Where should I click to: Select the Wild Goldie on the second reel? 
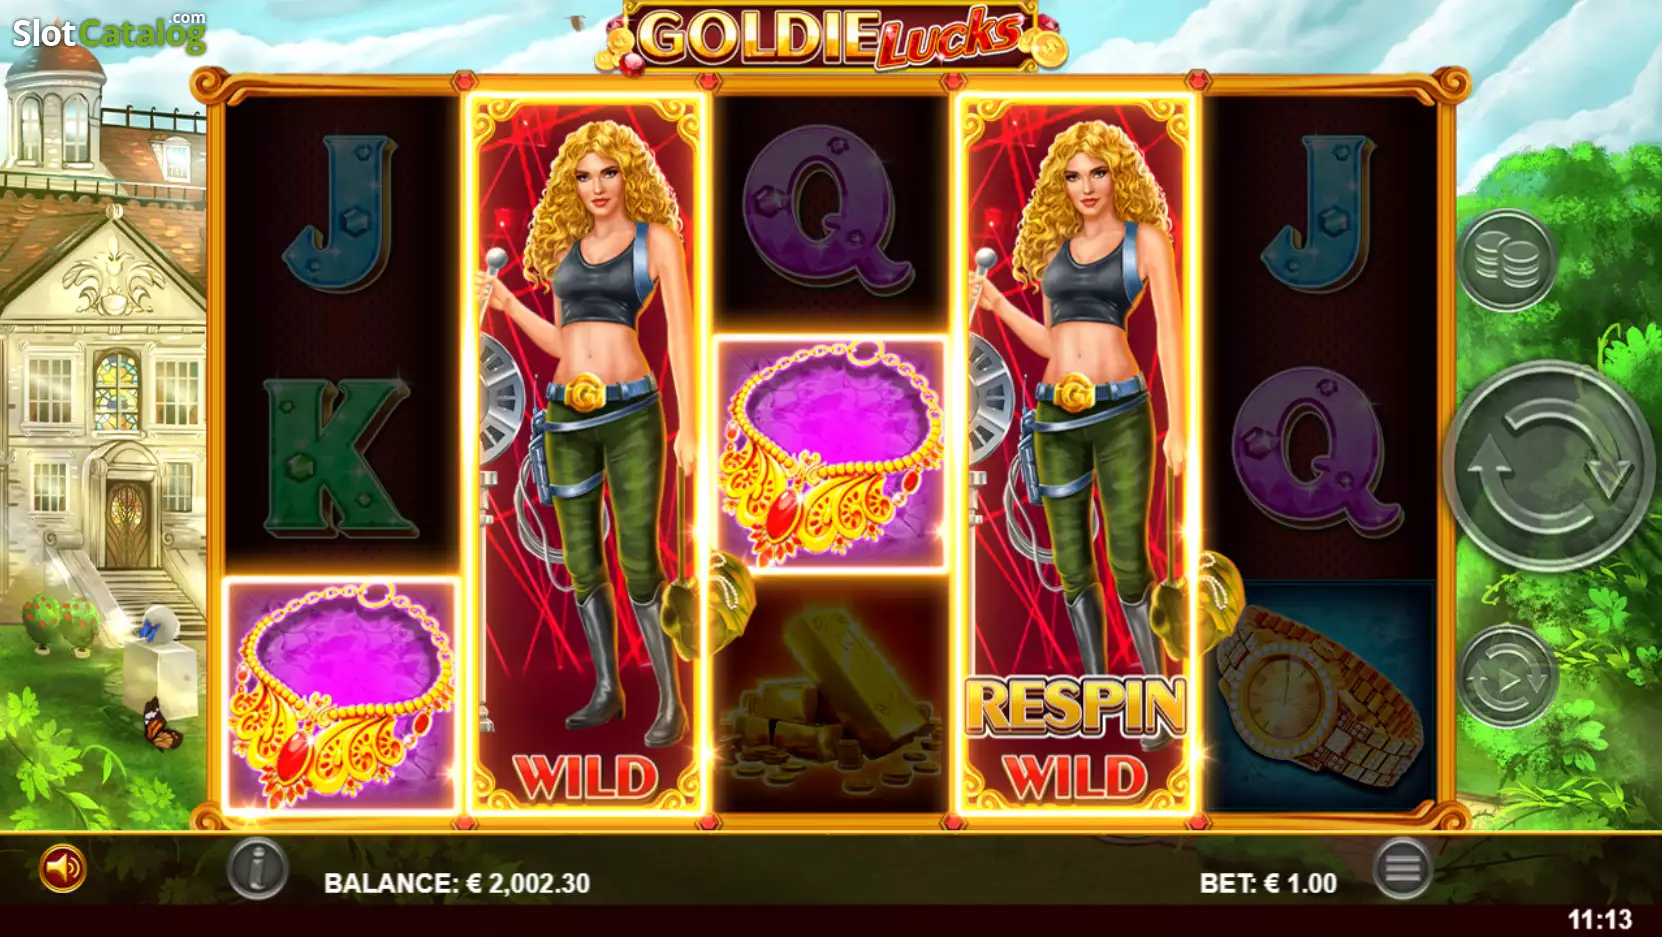pyautogui.click(x=587, y=455)
